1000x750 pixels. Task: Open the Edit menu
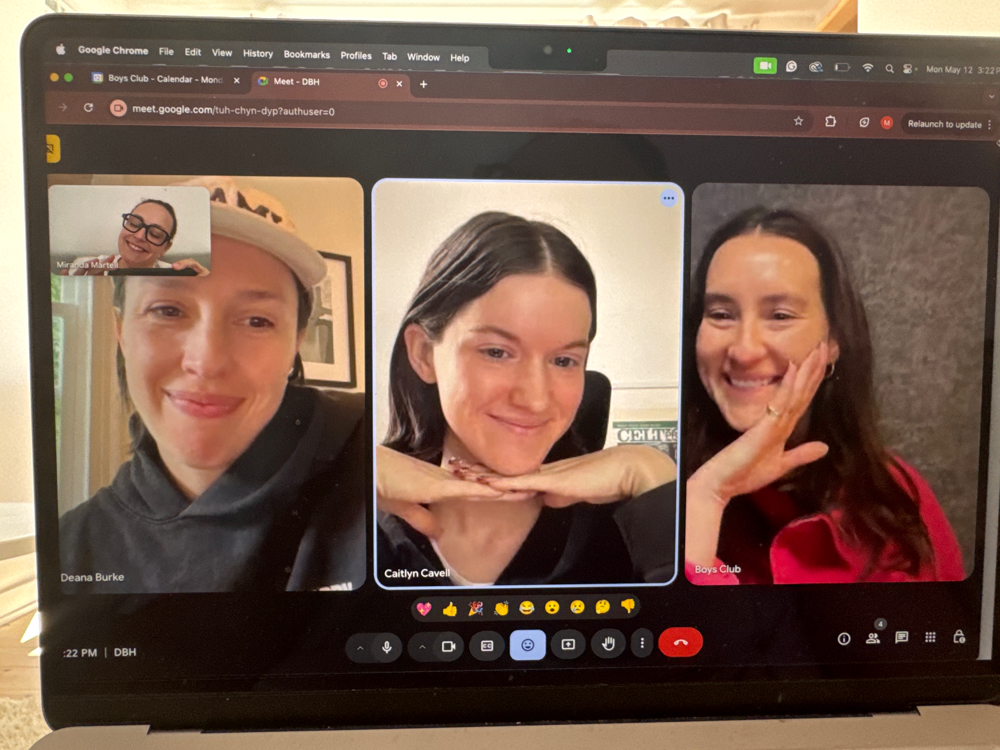coord(193,52)
